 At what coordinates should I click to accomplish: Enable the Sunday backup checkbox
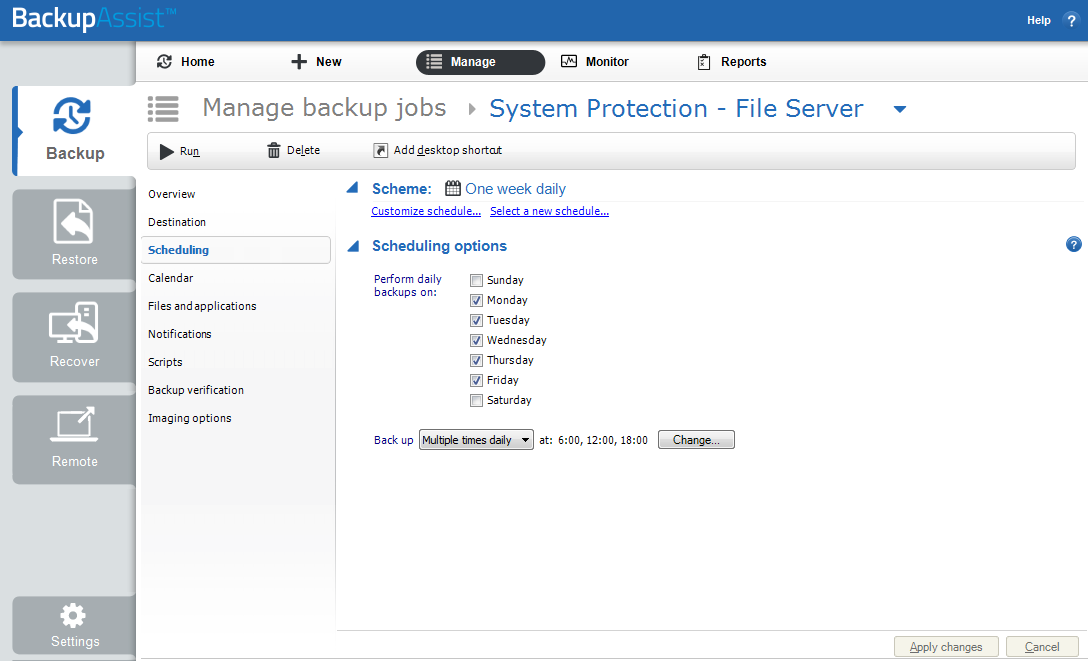(477, 280)
